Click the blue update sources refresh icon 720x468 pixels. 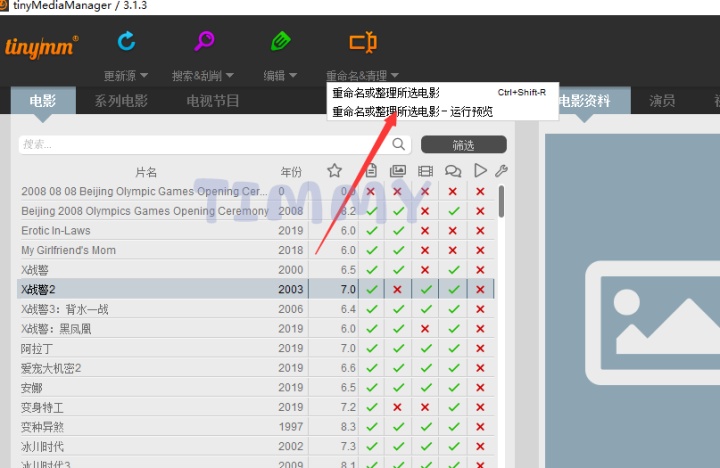coord(127,41)
